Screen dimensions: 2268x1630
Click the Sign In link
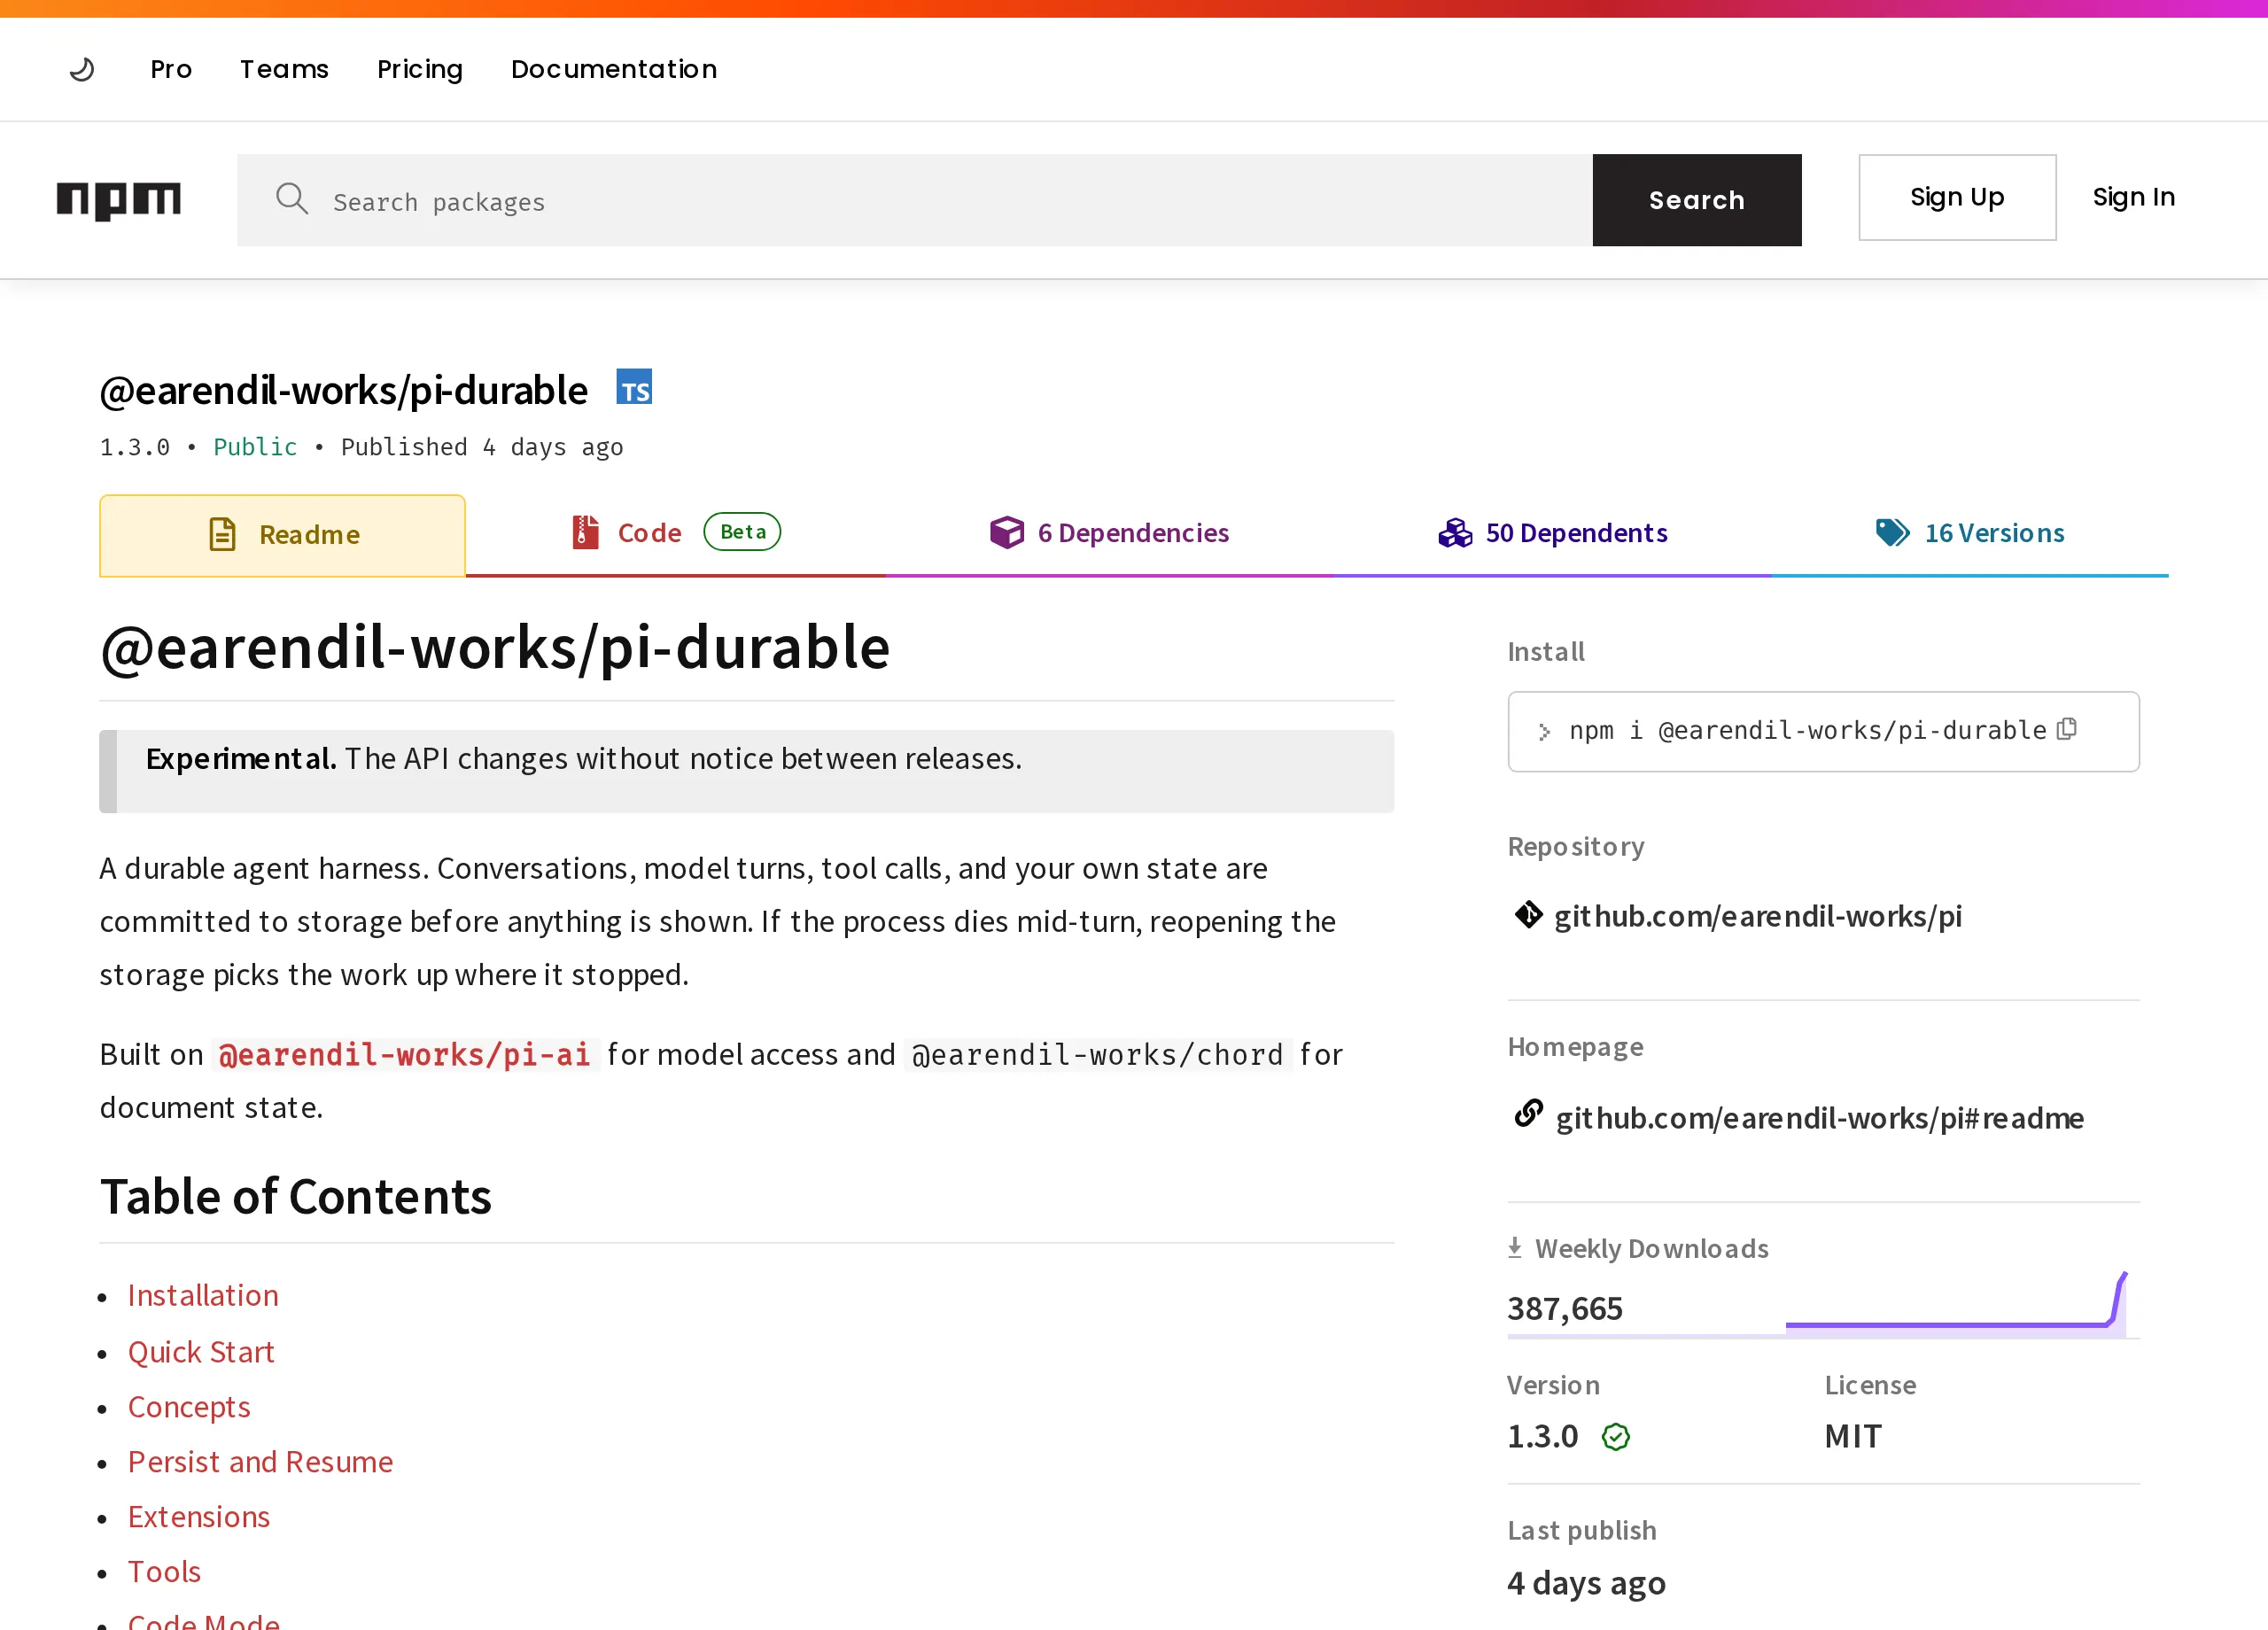point(2133,197)
